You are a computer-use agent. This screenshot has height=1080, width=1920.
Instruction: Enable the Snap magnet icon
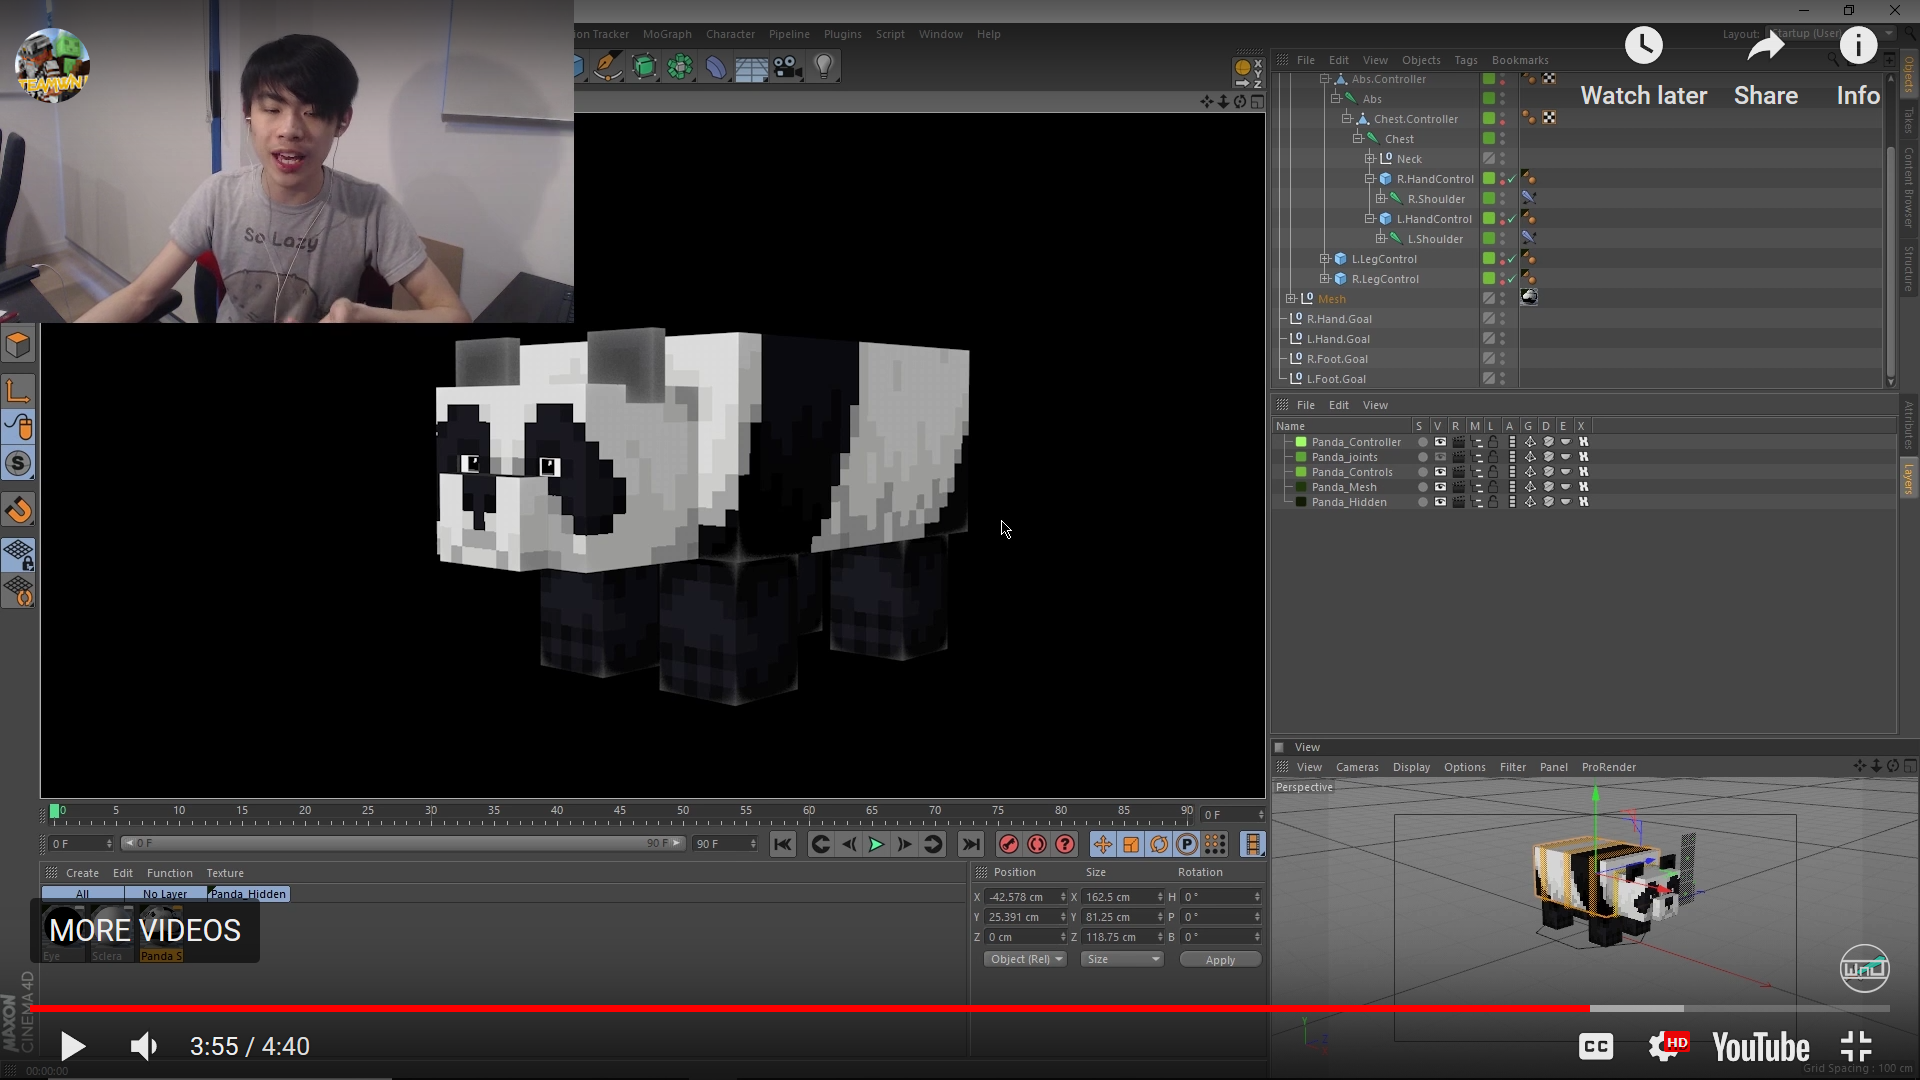coord(18,510)
